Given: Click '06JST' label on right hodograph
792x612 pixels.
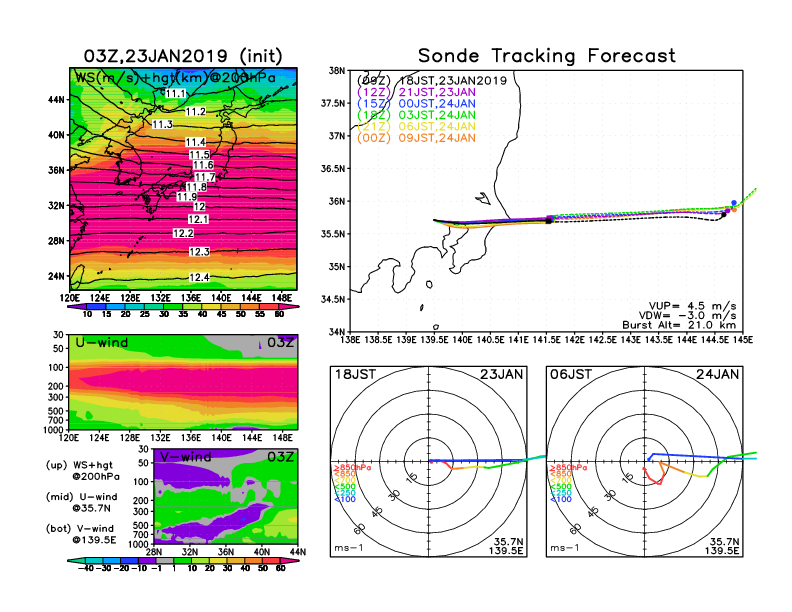Looking at the screenshot, I should tap(571, 375).
